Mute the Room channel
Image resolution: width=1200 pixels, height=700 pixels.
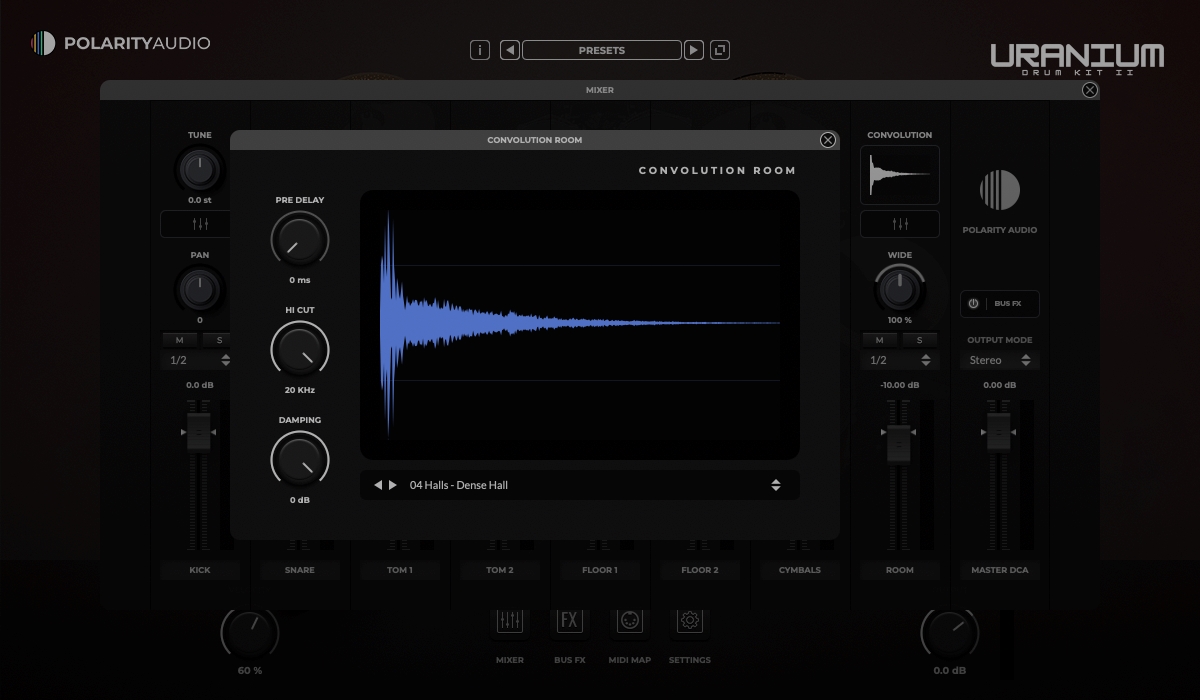pyautogui.click(x=880, y=340)
